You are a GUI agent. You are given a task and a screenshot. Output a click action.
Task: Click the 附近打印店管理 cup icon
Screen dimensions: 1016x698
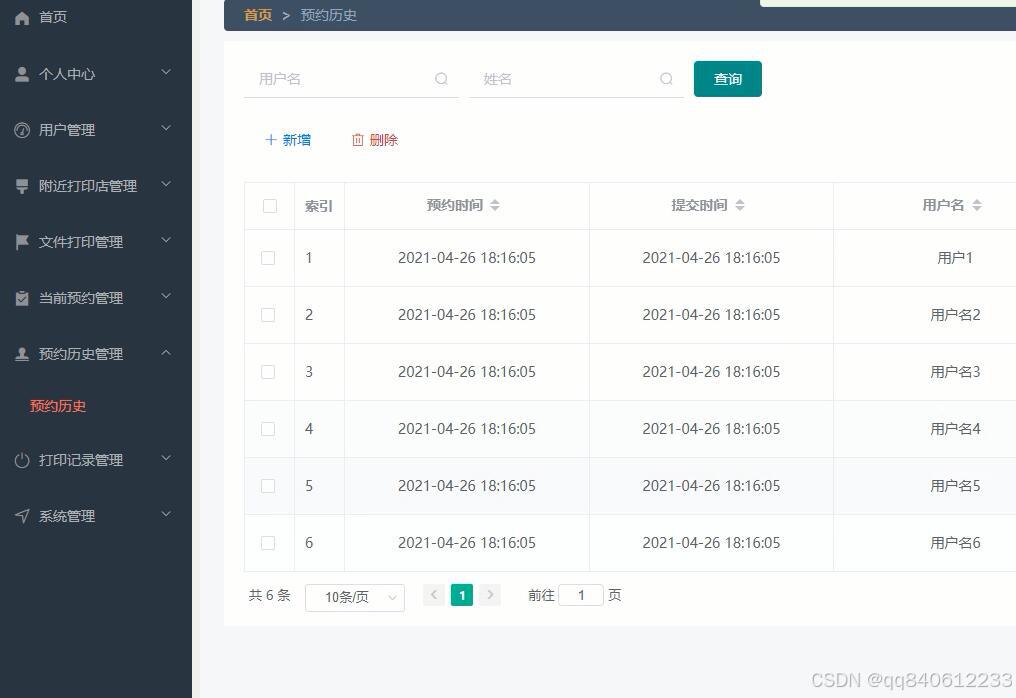(20, 184)
